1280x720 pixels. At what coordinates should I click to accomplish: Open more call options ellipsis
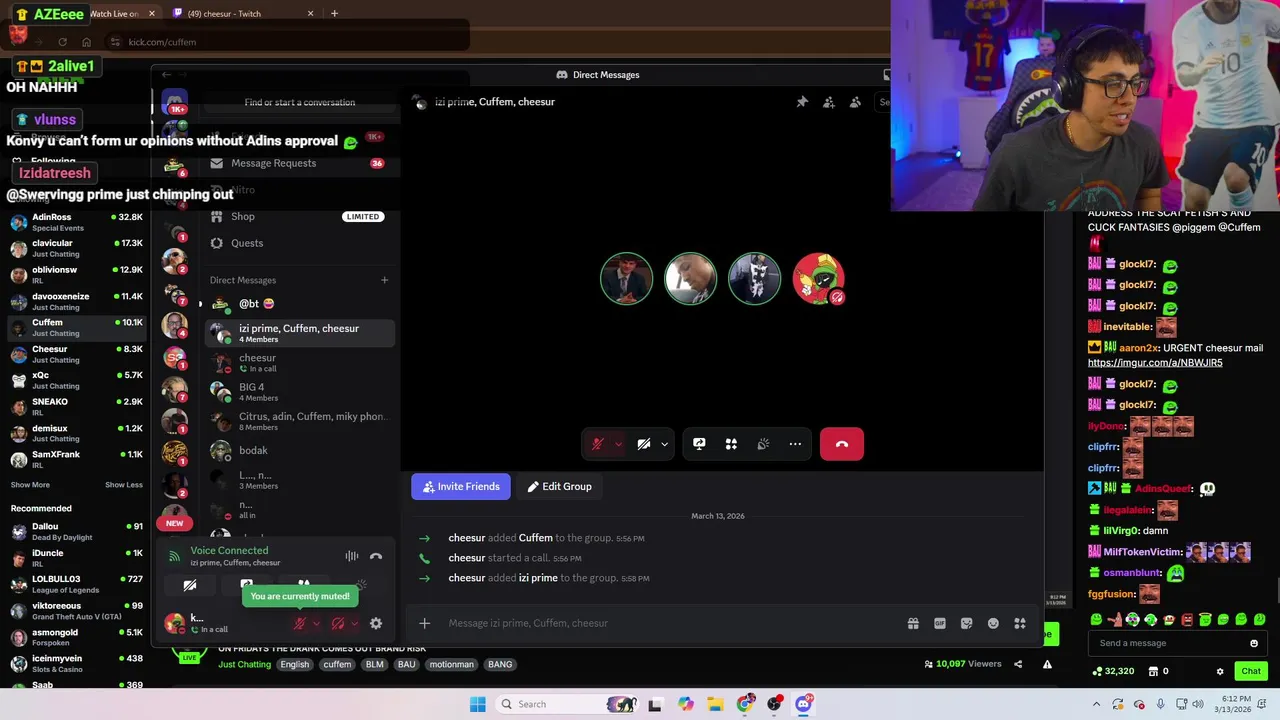pyautogui.click(x=795, y=444)
